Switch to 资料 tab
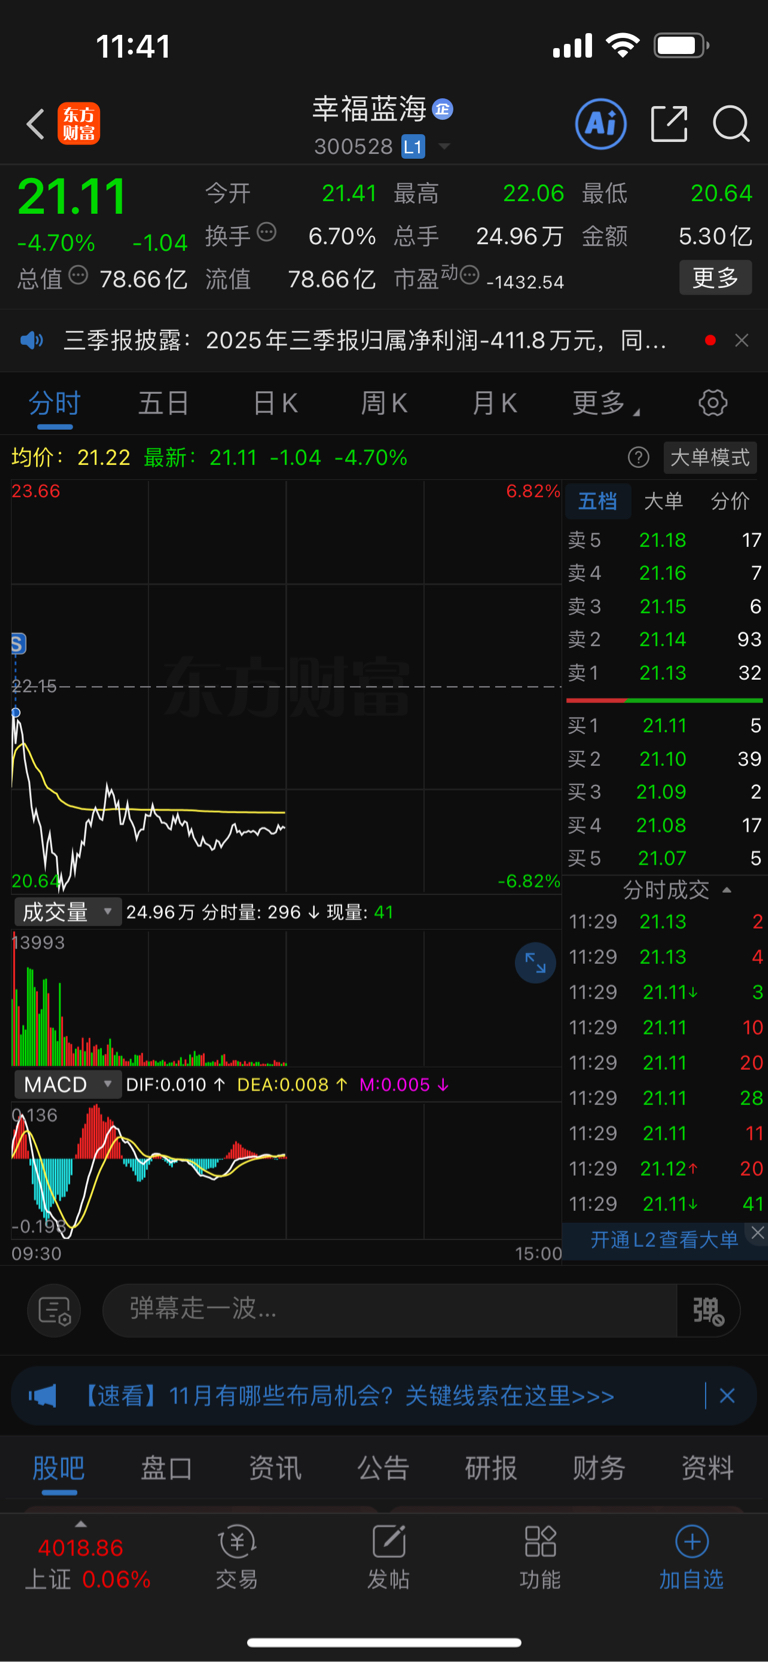The height and width of the screenshot is (1662, 768). coord(707,1468)
